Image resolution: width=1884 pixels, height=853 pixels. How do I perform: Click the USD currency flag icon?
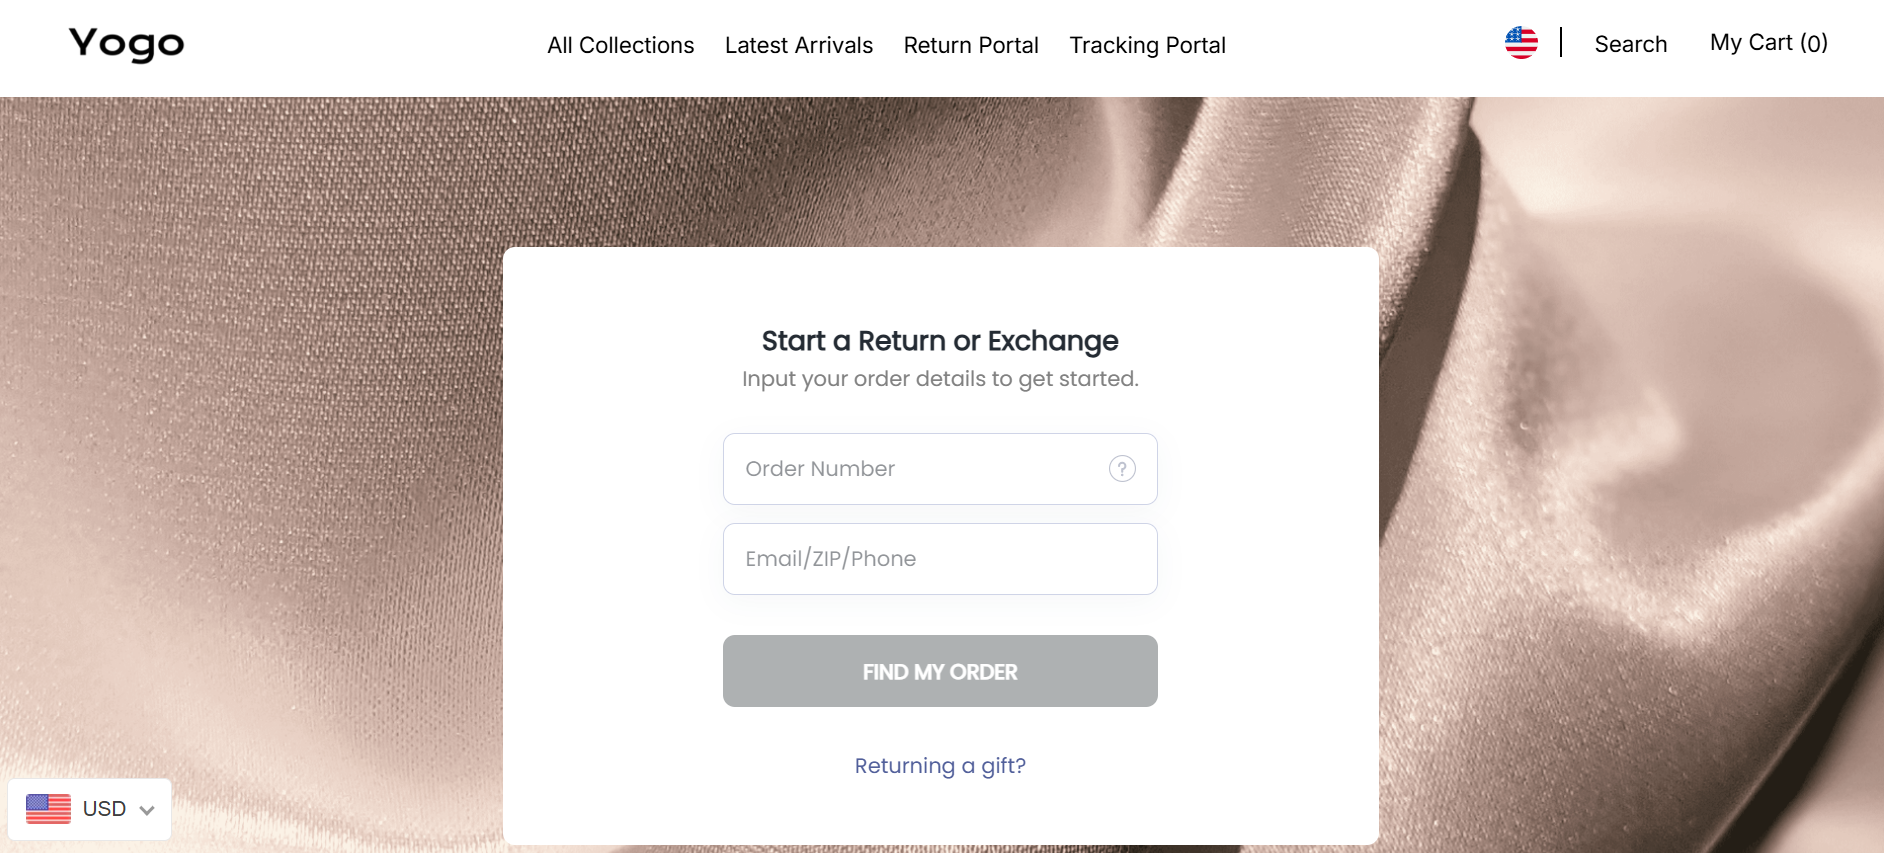point(48,808)
